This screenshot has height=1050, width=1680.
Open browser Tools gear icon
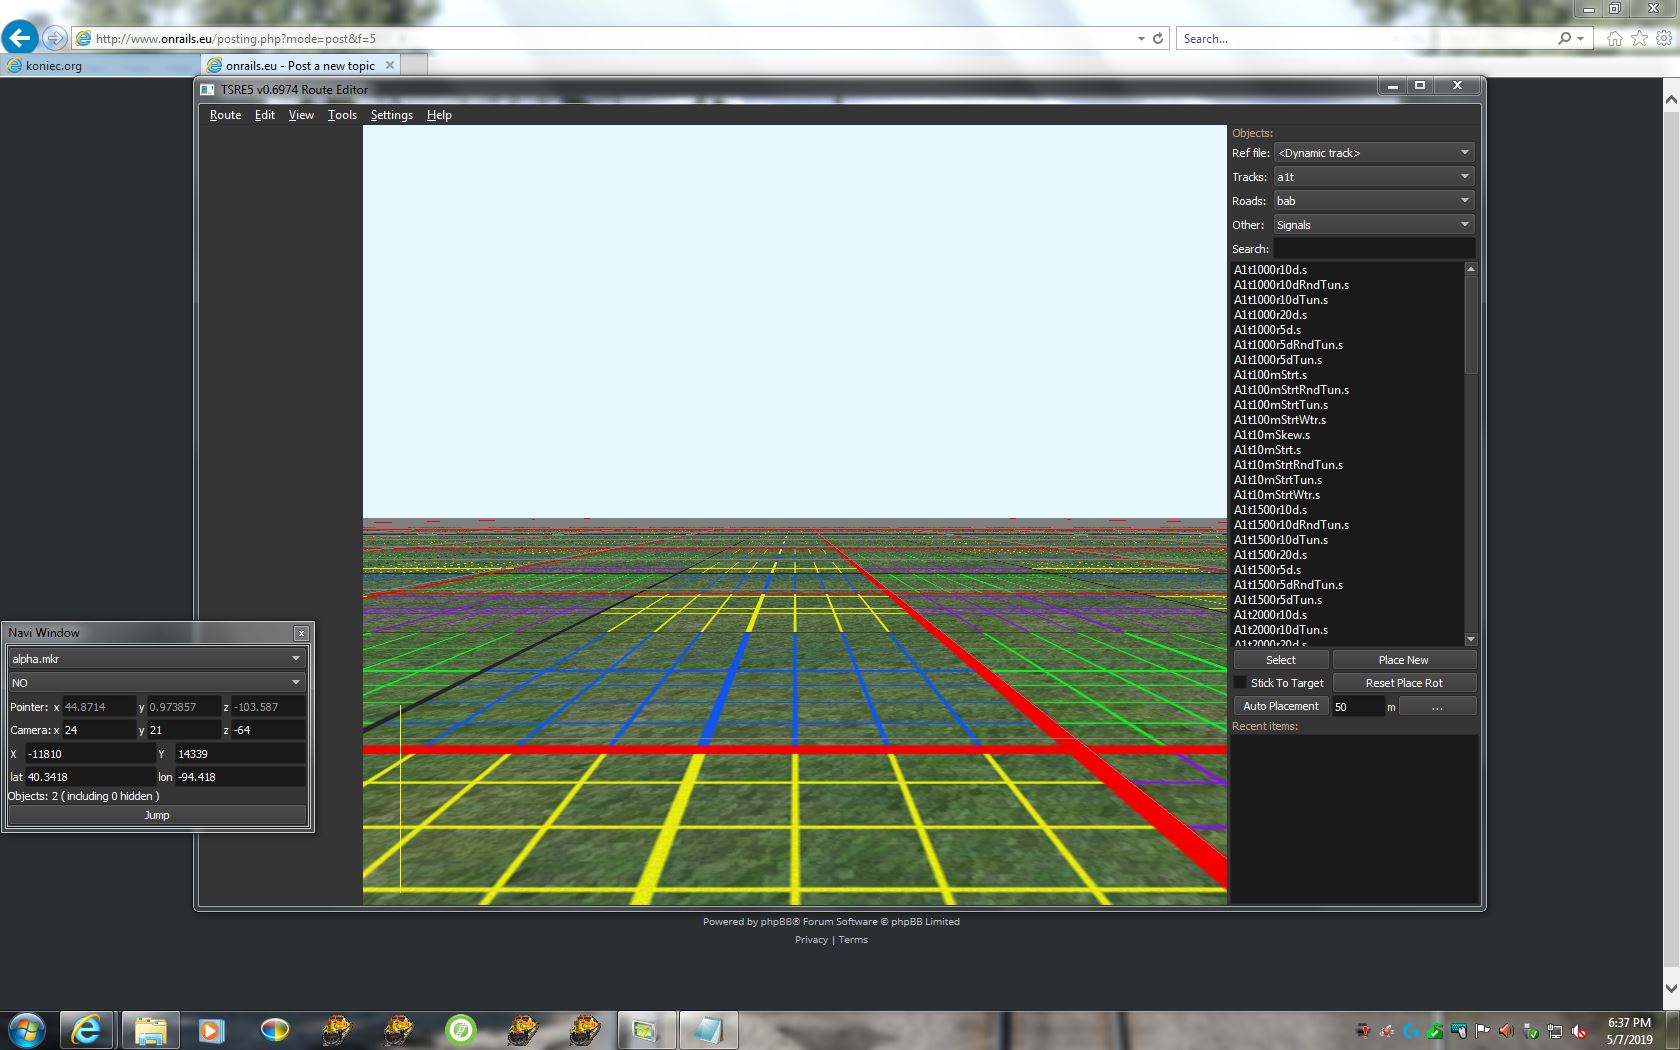coord(1664,38)
